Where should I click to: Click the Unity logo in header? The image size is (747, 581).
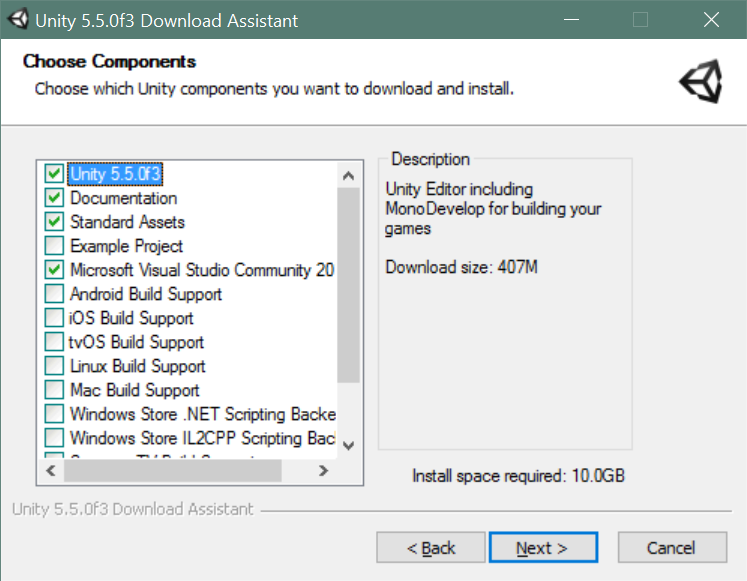point(700,82)
